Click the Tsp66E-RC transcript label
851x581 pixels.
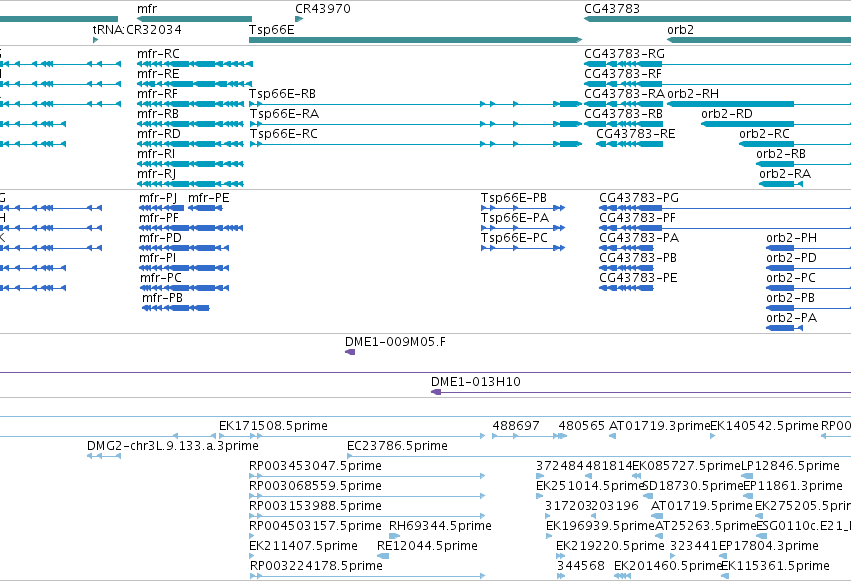click(x=283, y=134)
